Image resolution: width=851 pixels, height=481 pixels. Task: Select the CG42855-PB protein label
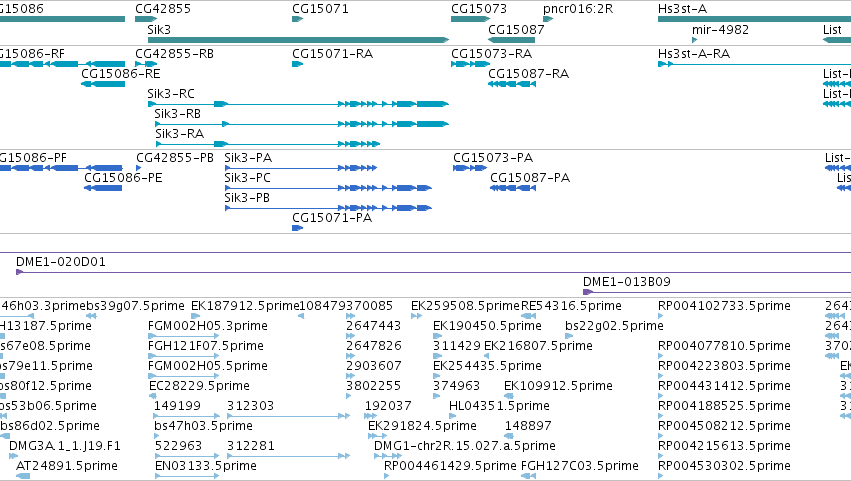click(175, 158)
